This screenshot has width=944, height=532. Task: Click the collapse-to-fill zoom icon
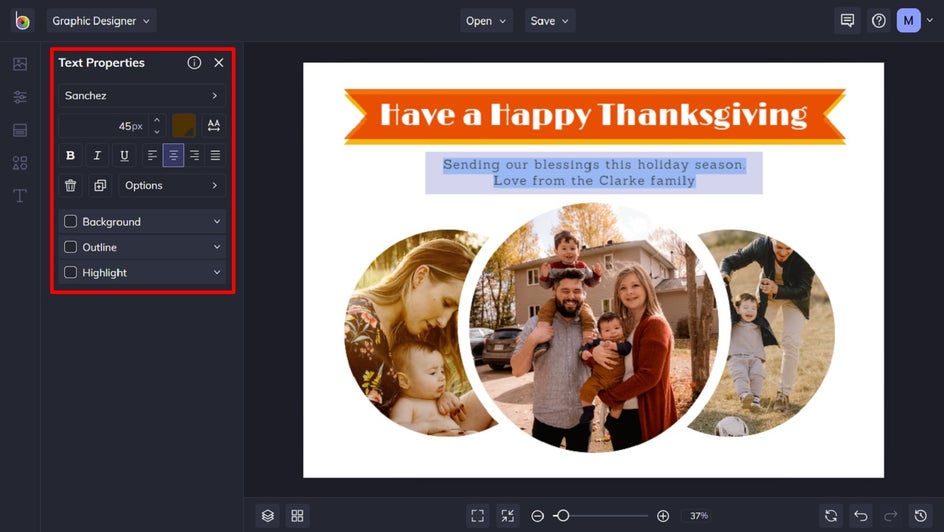pos(508,516)
